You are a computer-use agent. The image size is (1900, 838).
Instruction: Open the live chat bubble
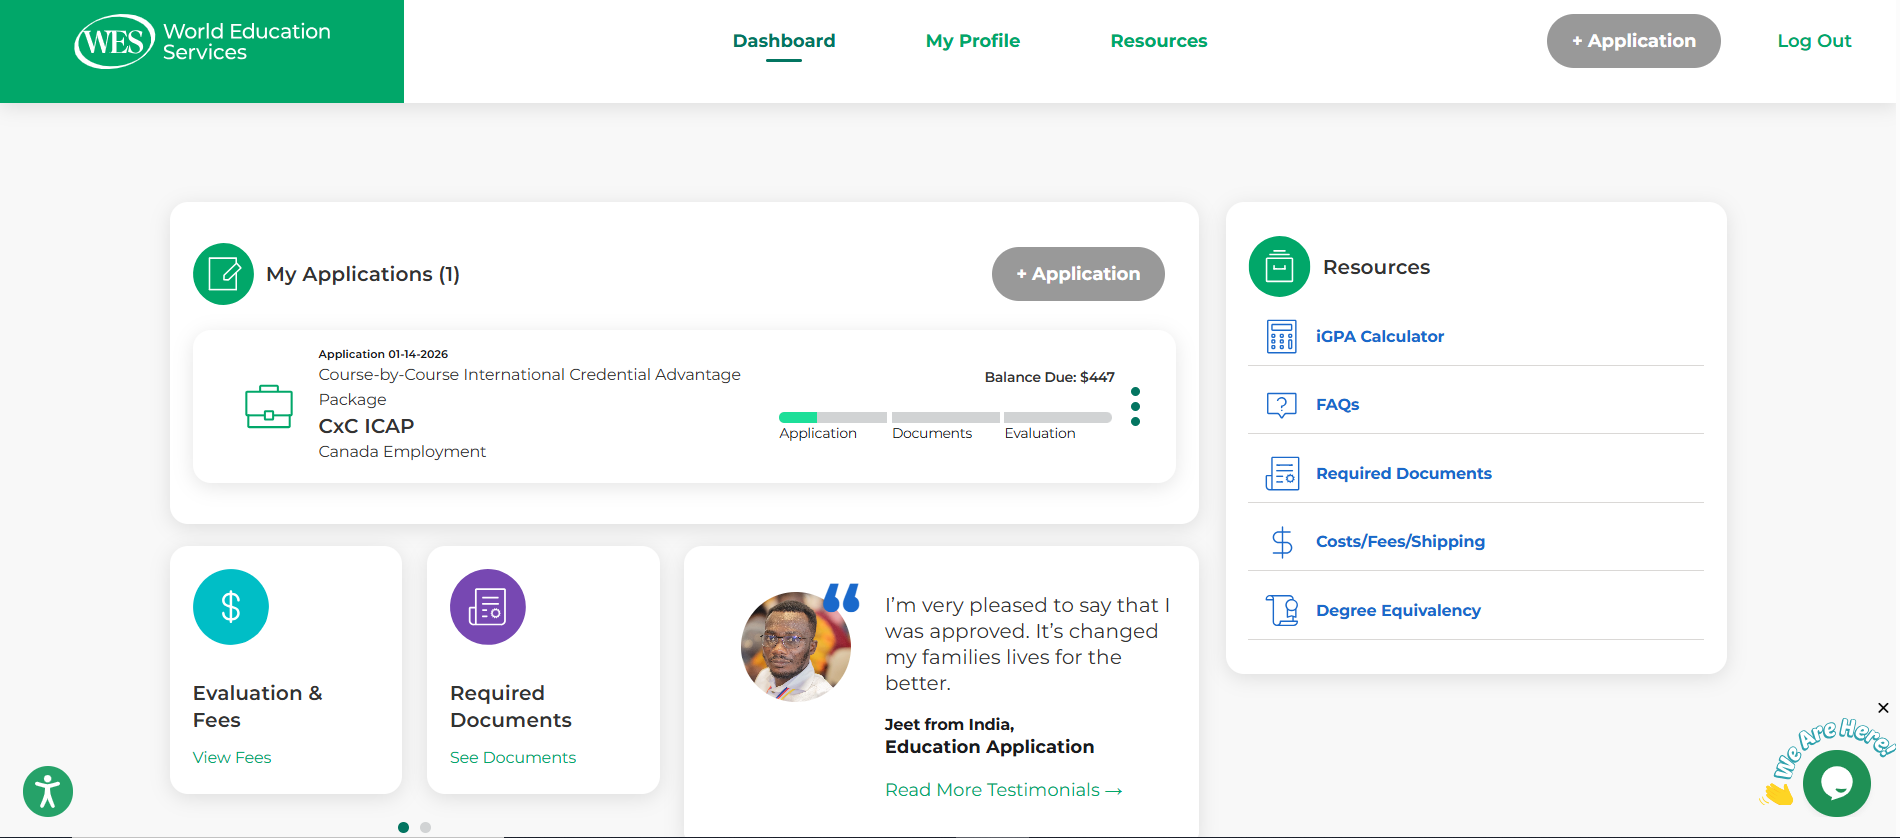point(1836,784)
